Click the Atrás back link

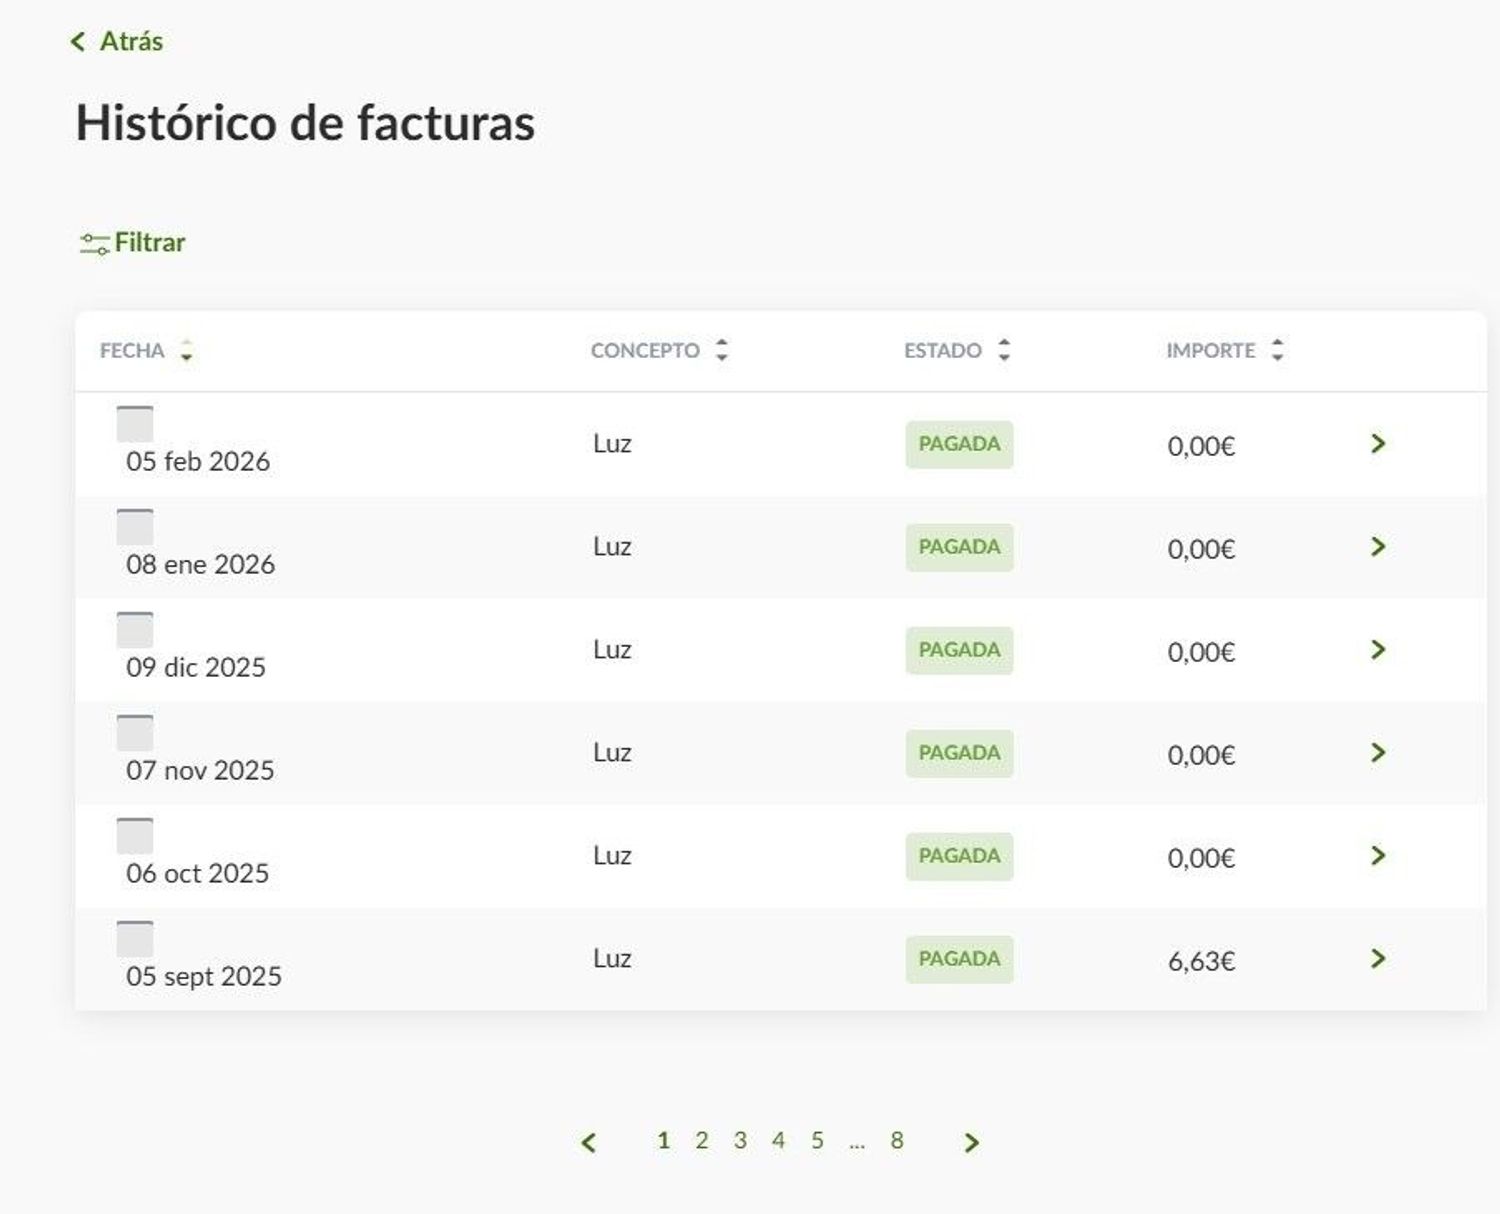coord(131,42)
